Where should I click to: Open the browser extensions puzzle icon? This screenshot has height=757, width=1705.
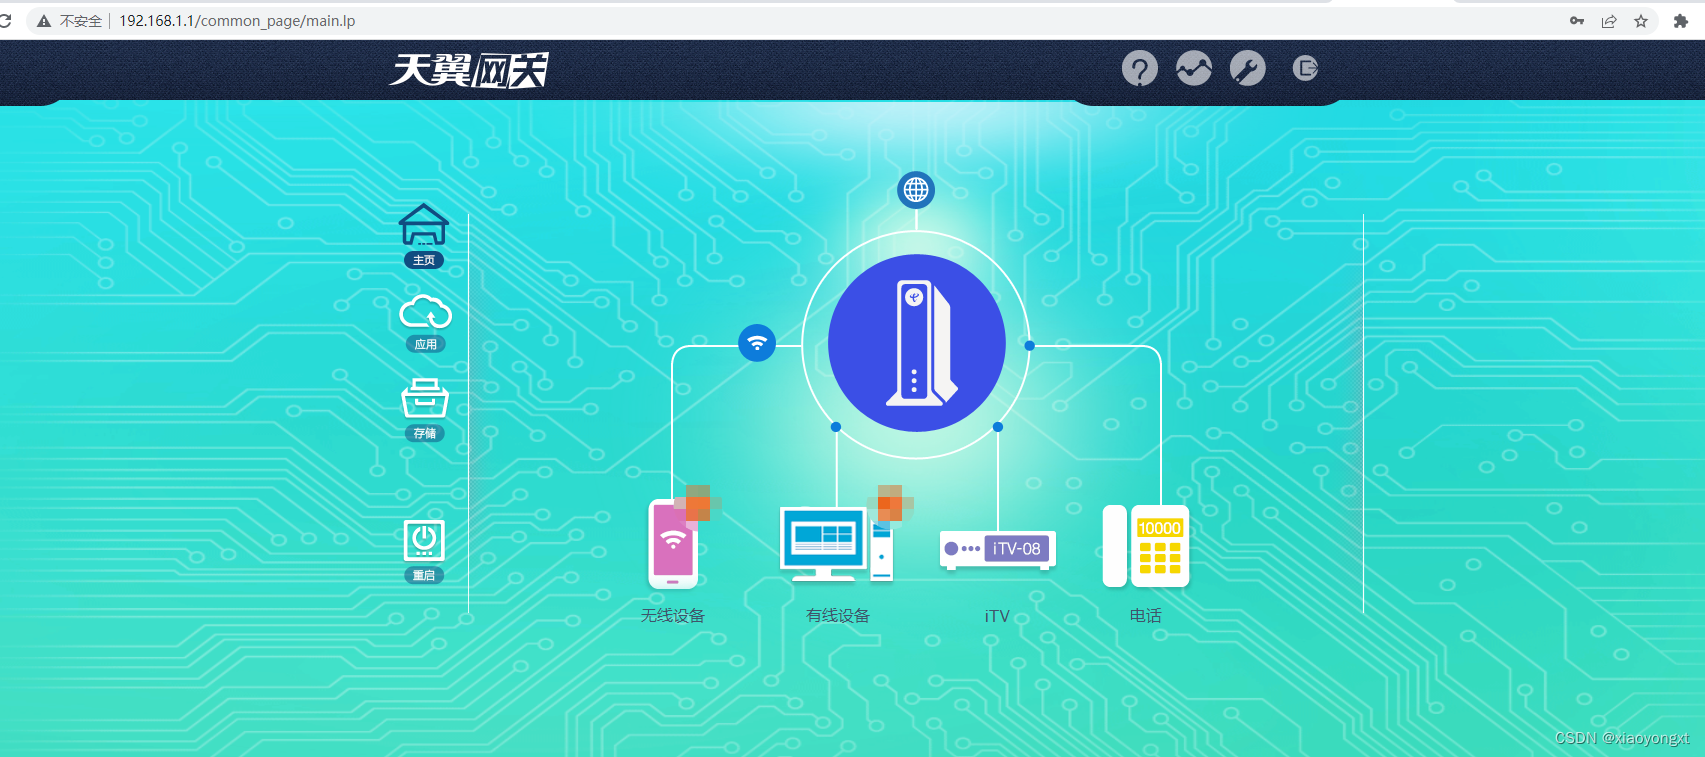click(x=1680, y=20)
